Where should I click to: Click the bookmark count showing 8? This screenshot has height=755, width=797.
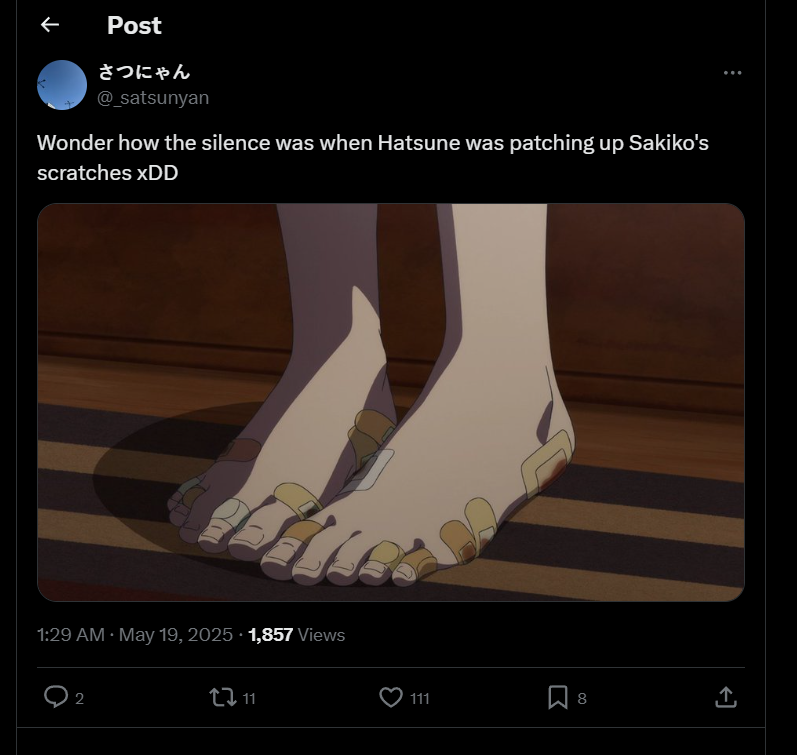(x=582, y=699)
